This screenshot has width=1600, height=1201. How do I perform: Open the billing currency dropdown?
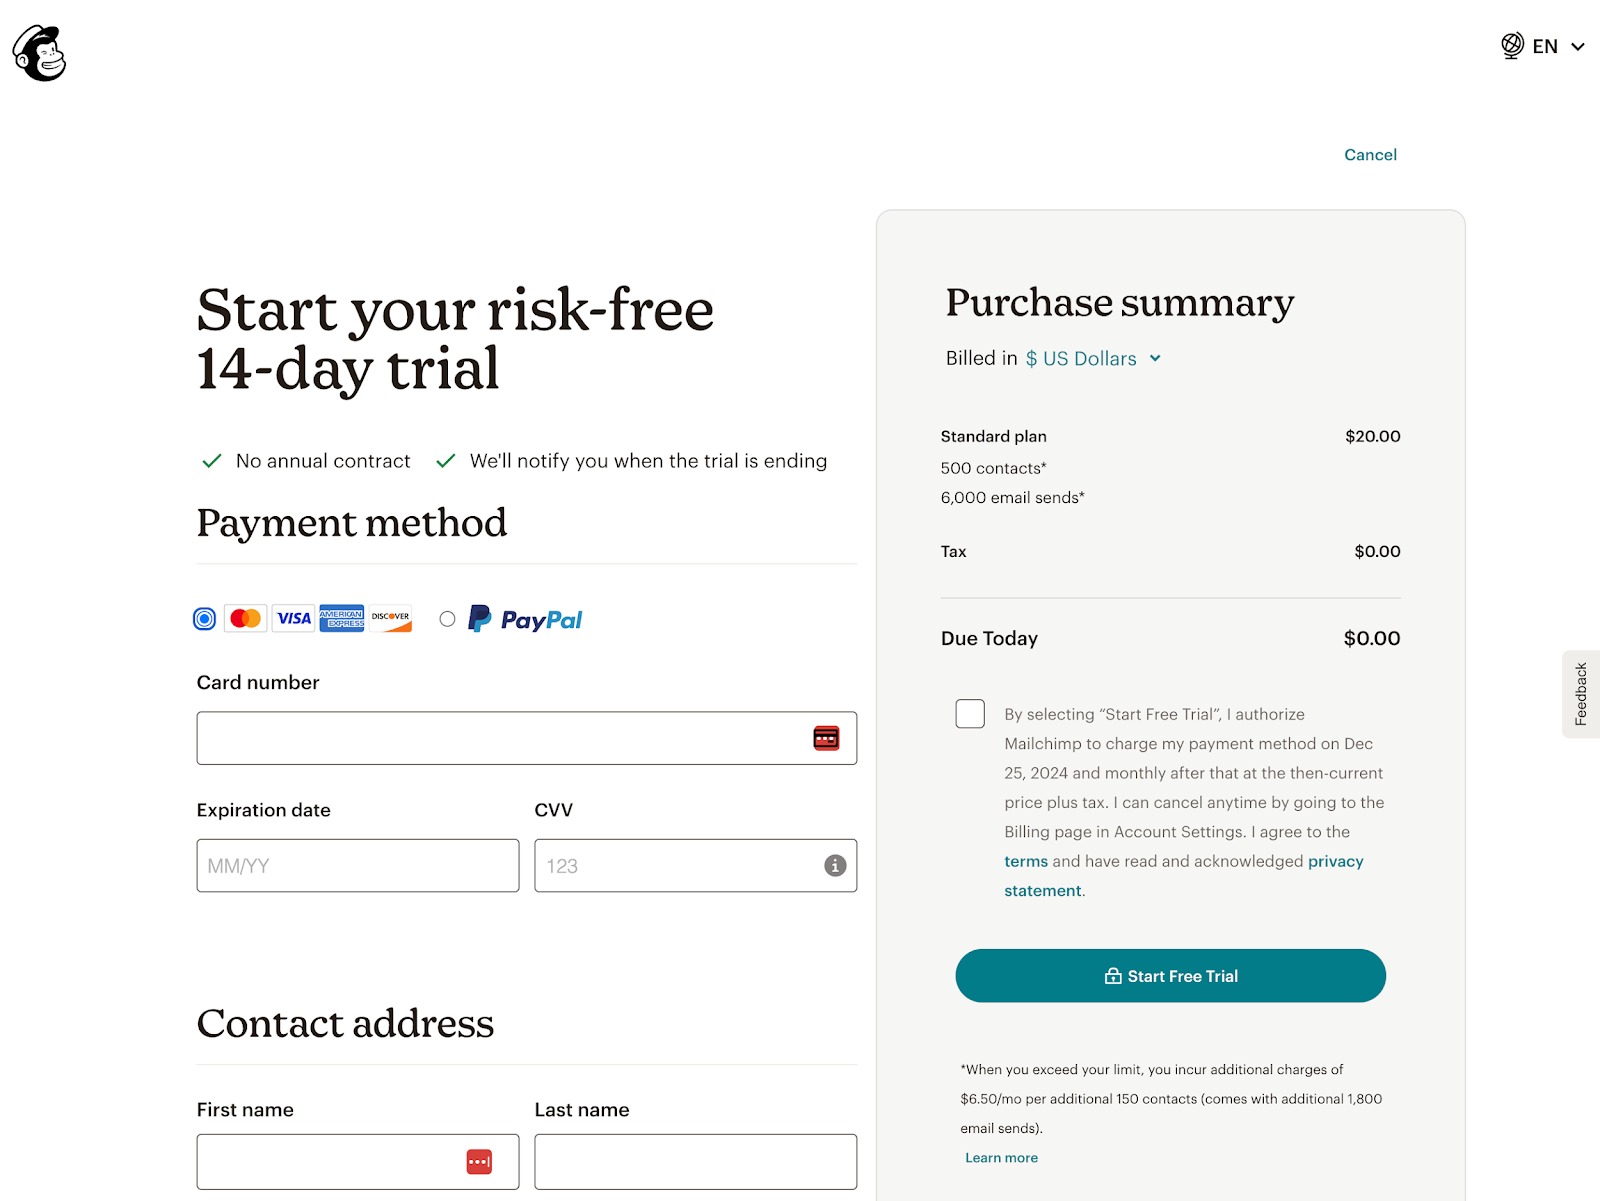(1093, 358)
